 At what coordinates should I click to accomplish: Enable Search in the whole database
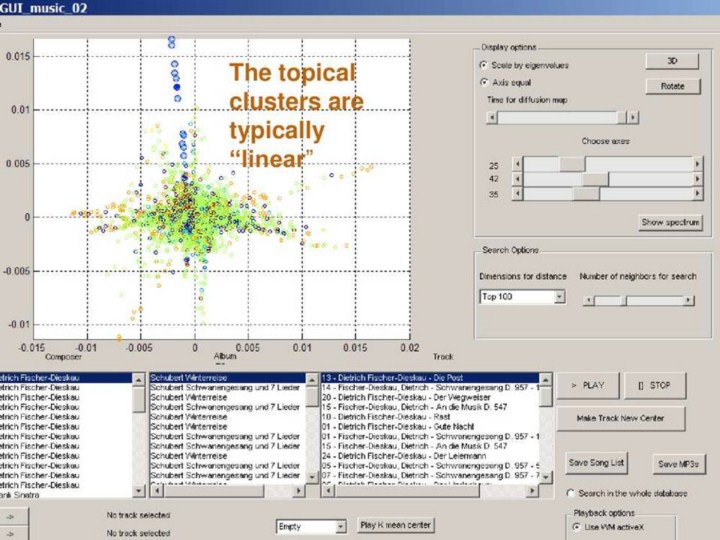[570, 494]
